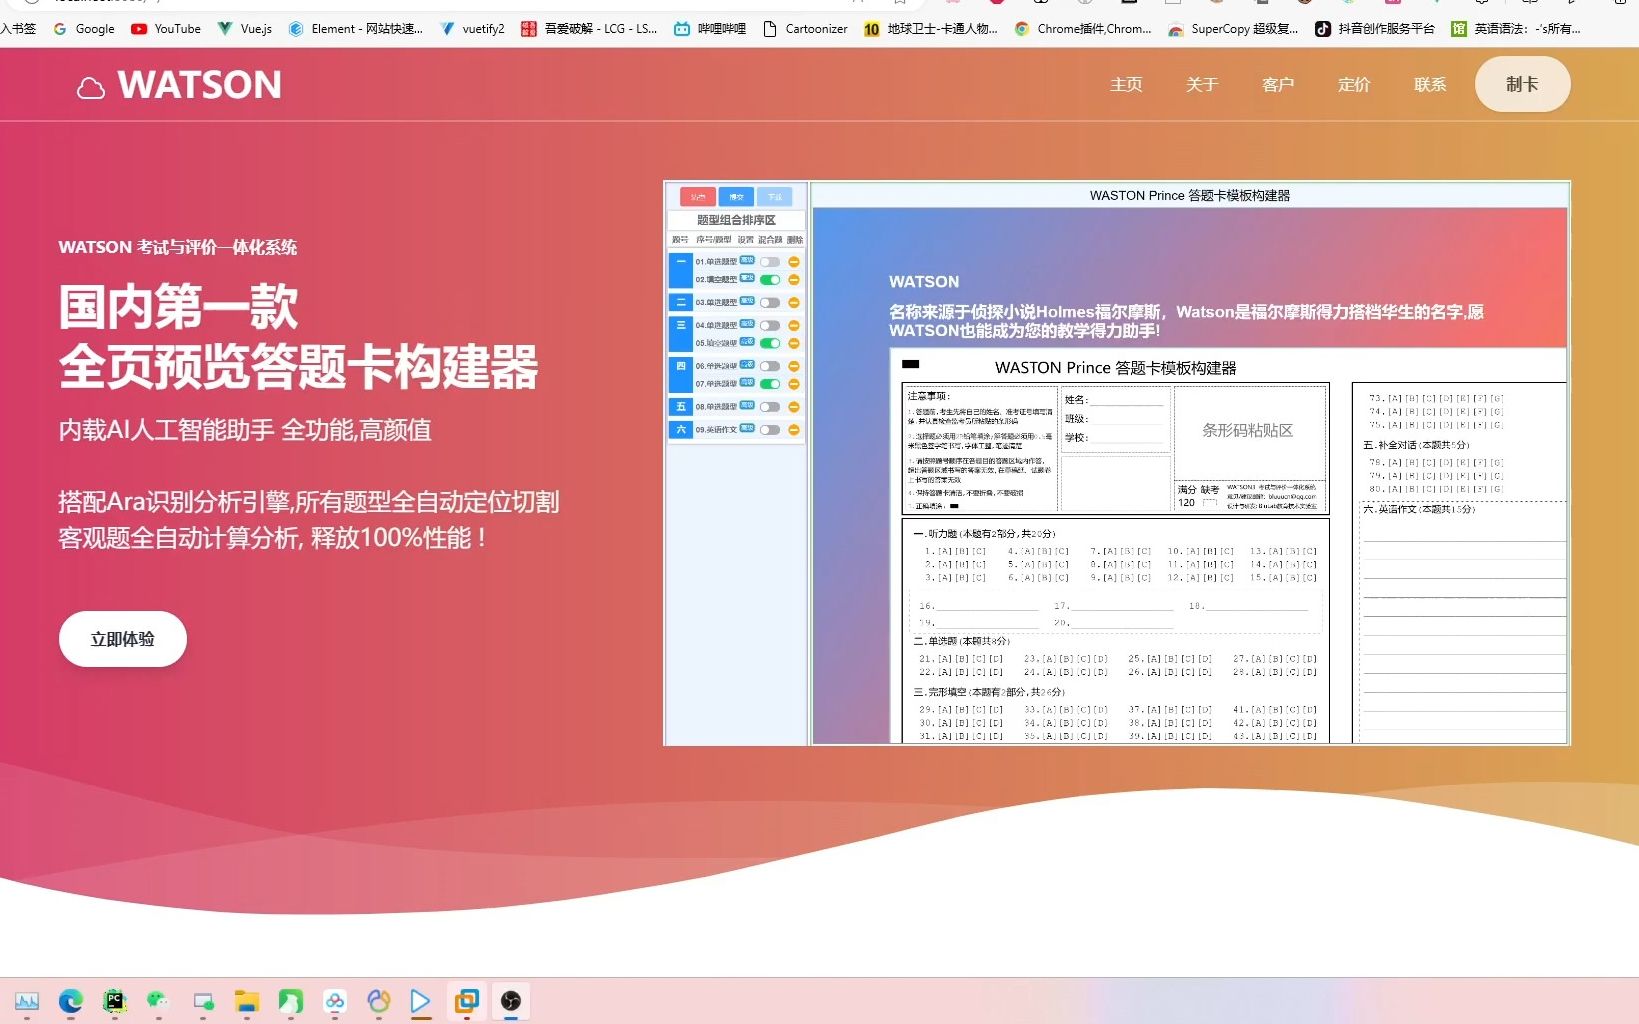
Task: Open File Explorer from the taskbar
Action: 247,1001
